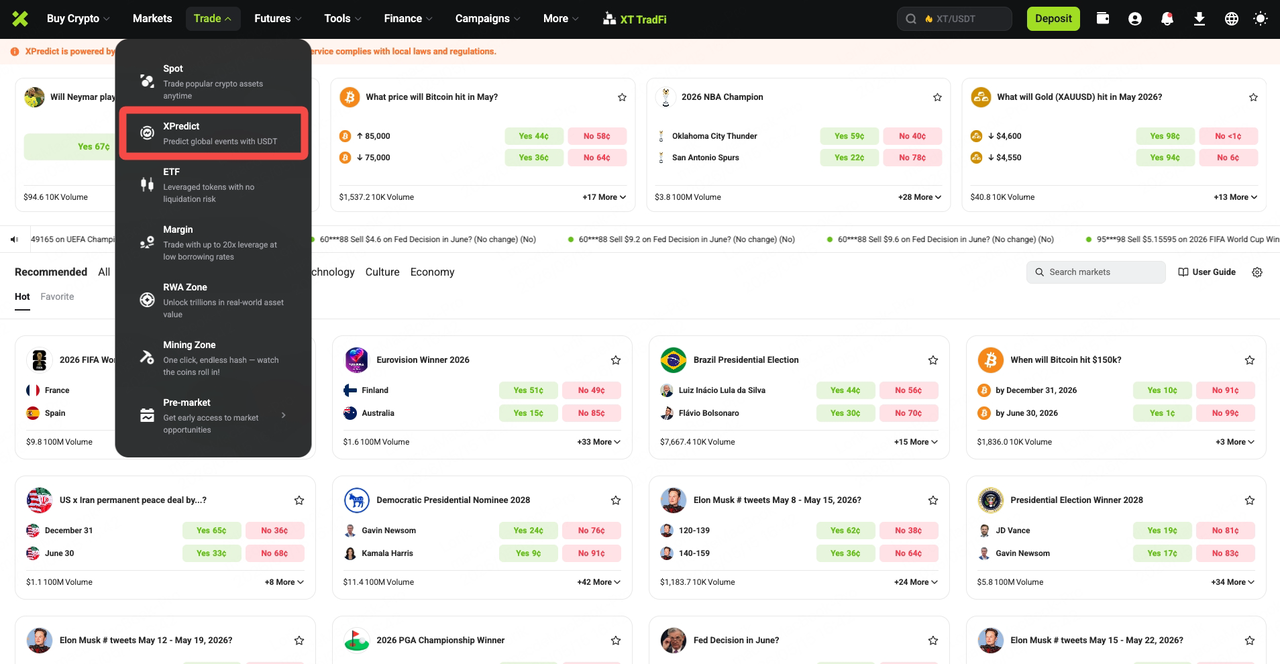Open the wallet icon in header

coord(1103,18)
